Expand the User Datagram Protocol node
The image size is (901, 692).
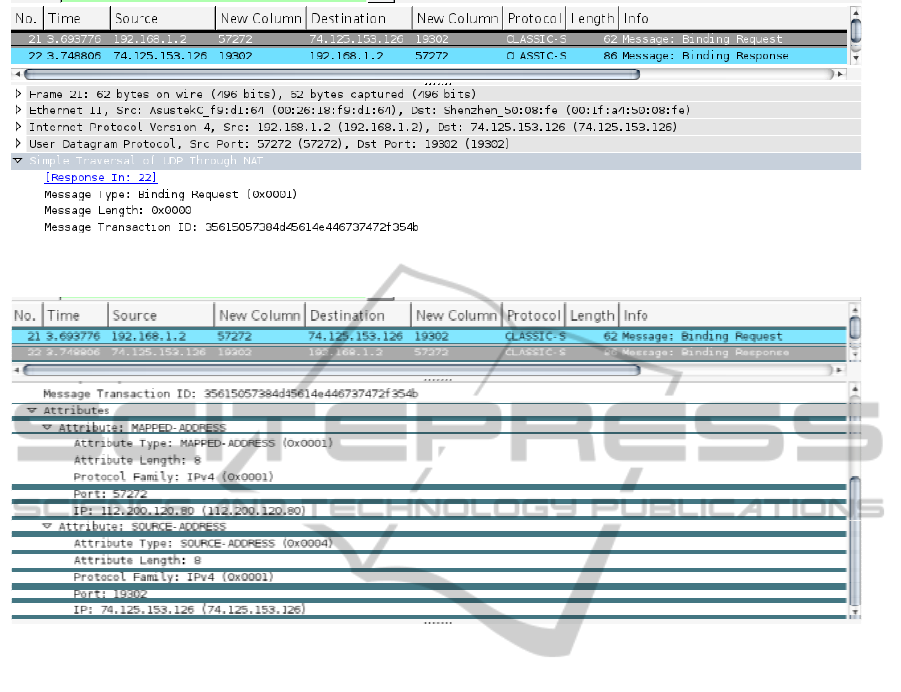tap(19, 144)
